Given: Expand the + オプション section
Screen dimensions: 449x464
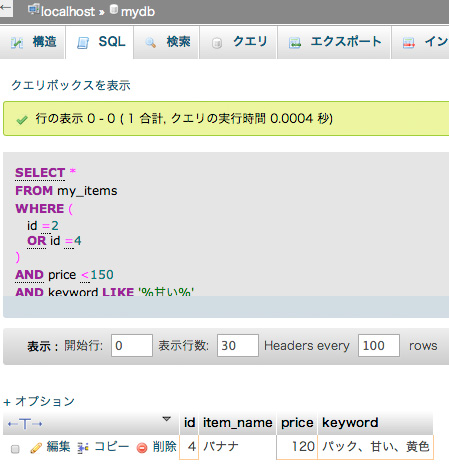Looking at the screenshot, I should tap(39, 401).
